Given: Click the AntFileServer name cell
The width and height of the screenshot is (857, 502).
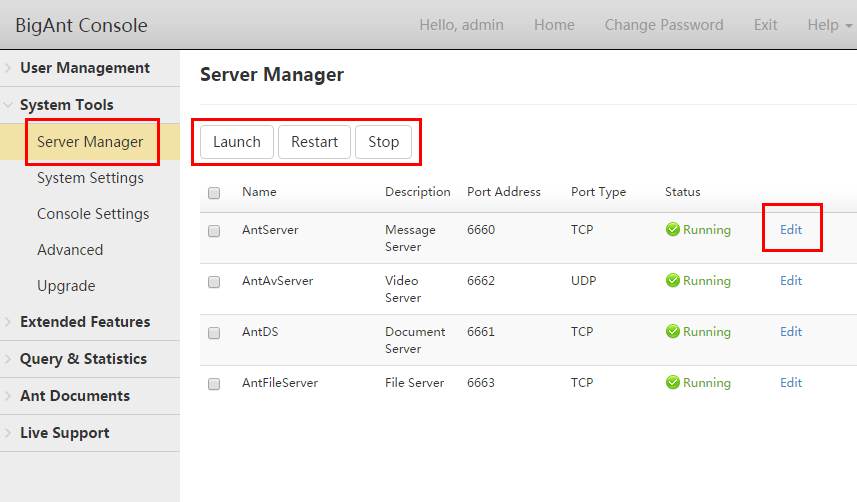Looking at the screenshot, I should 280,382.
